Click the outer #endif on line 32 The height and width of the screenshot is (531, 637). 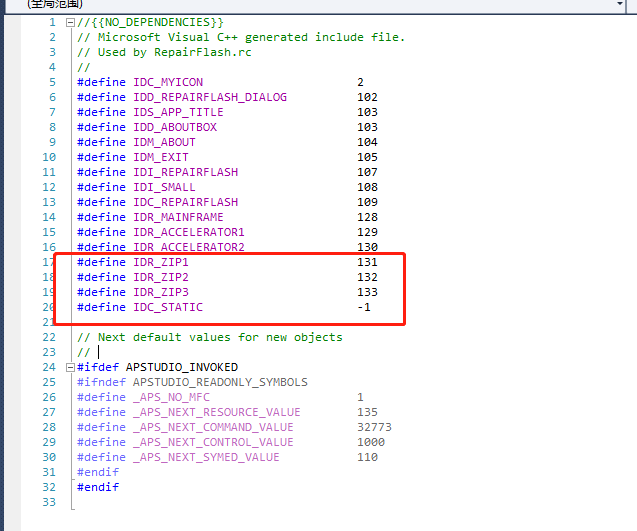(x=98, y=488)
